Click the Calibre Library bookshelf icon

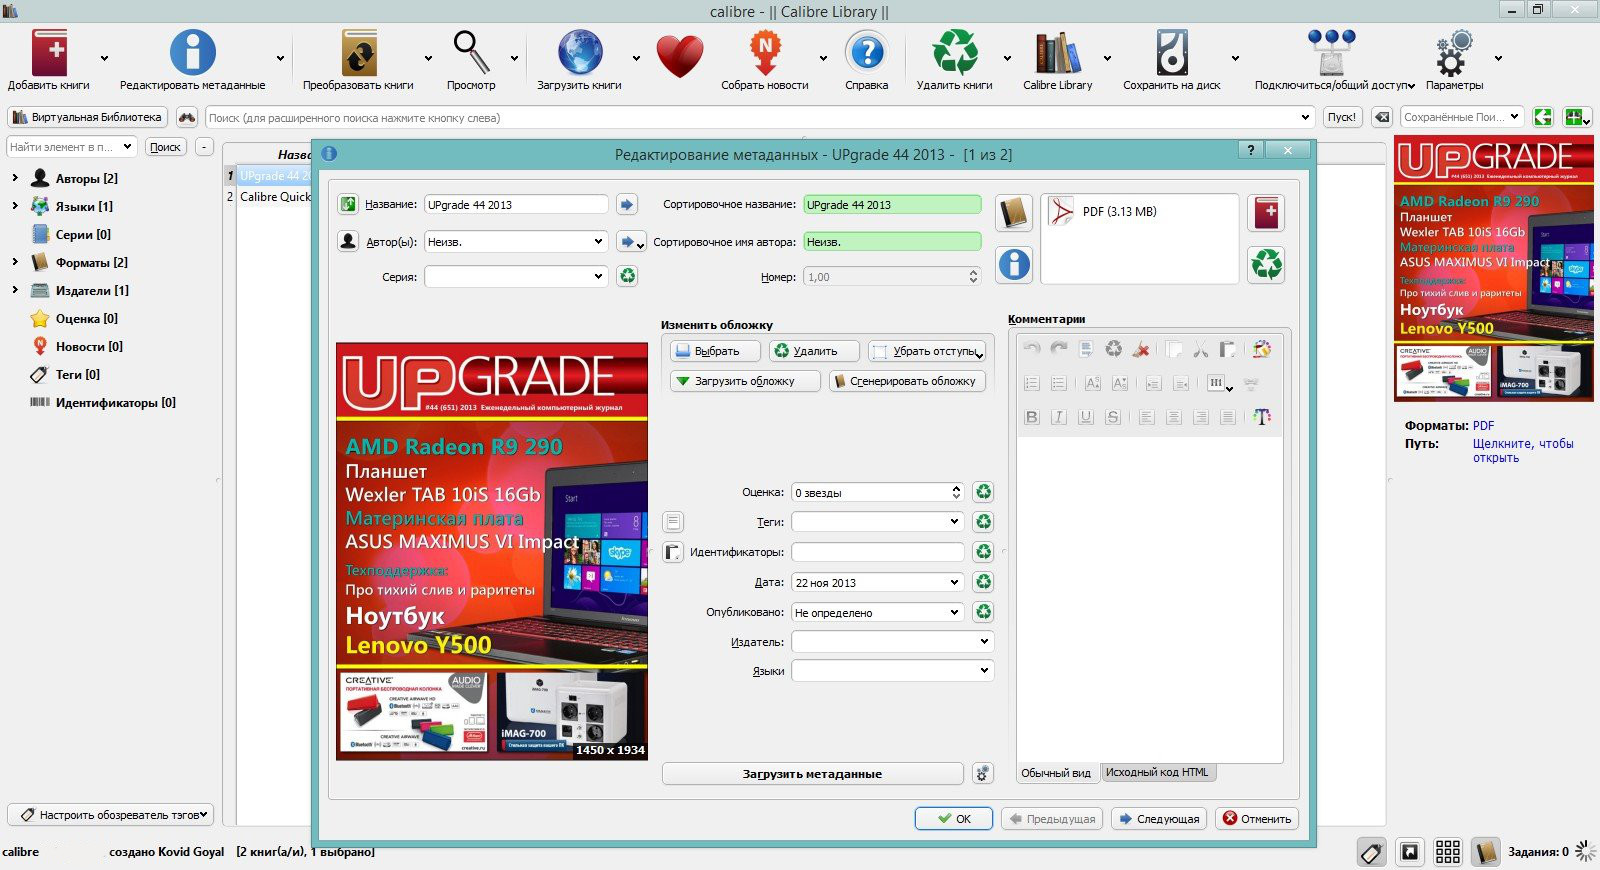[1058, 52]
